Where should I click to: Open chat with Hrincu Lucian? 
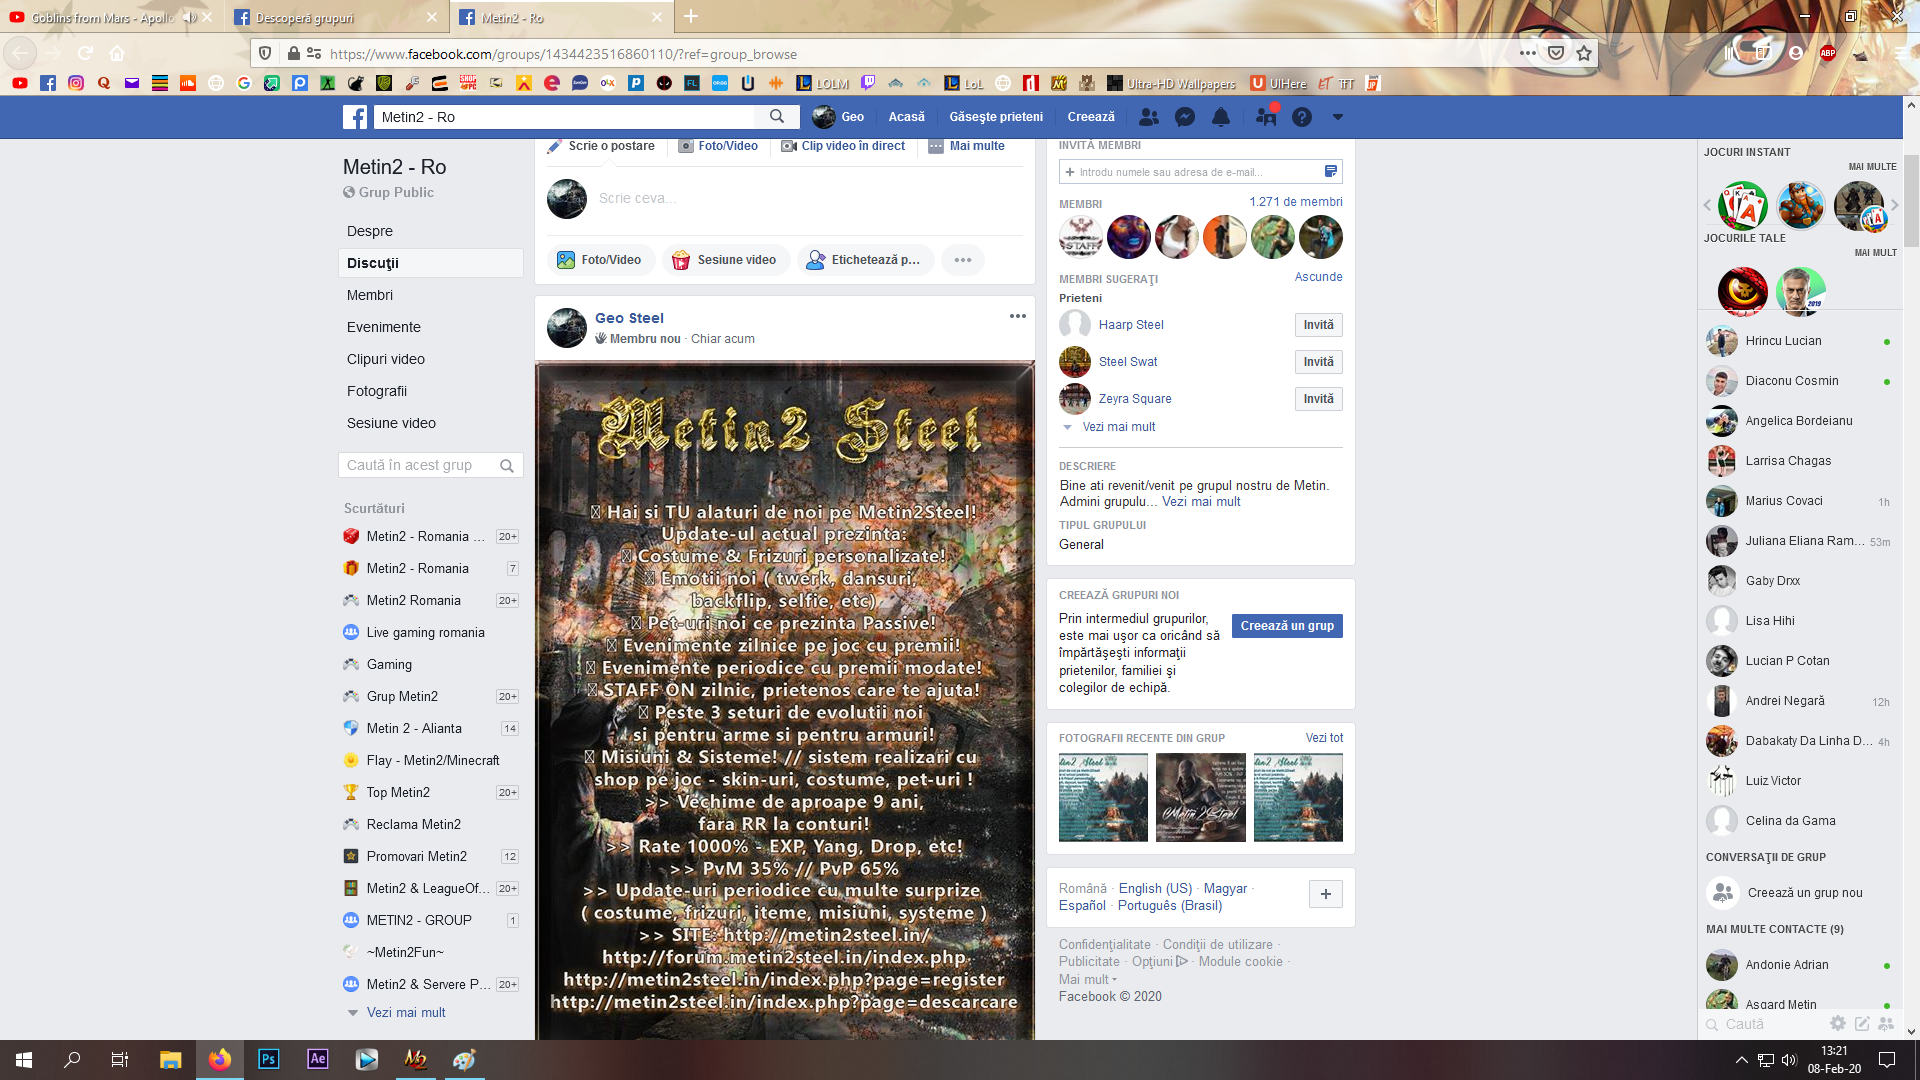click(1800, 341)
